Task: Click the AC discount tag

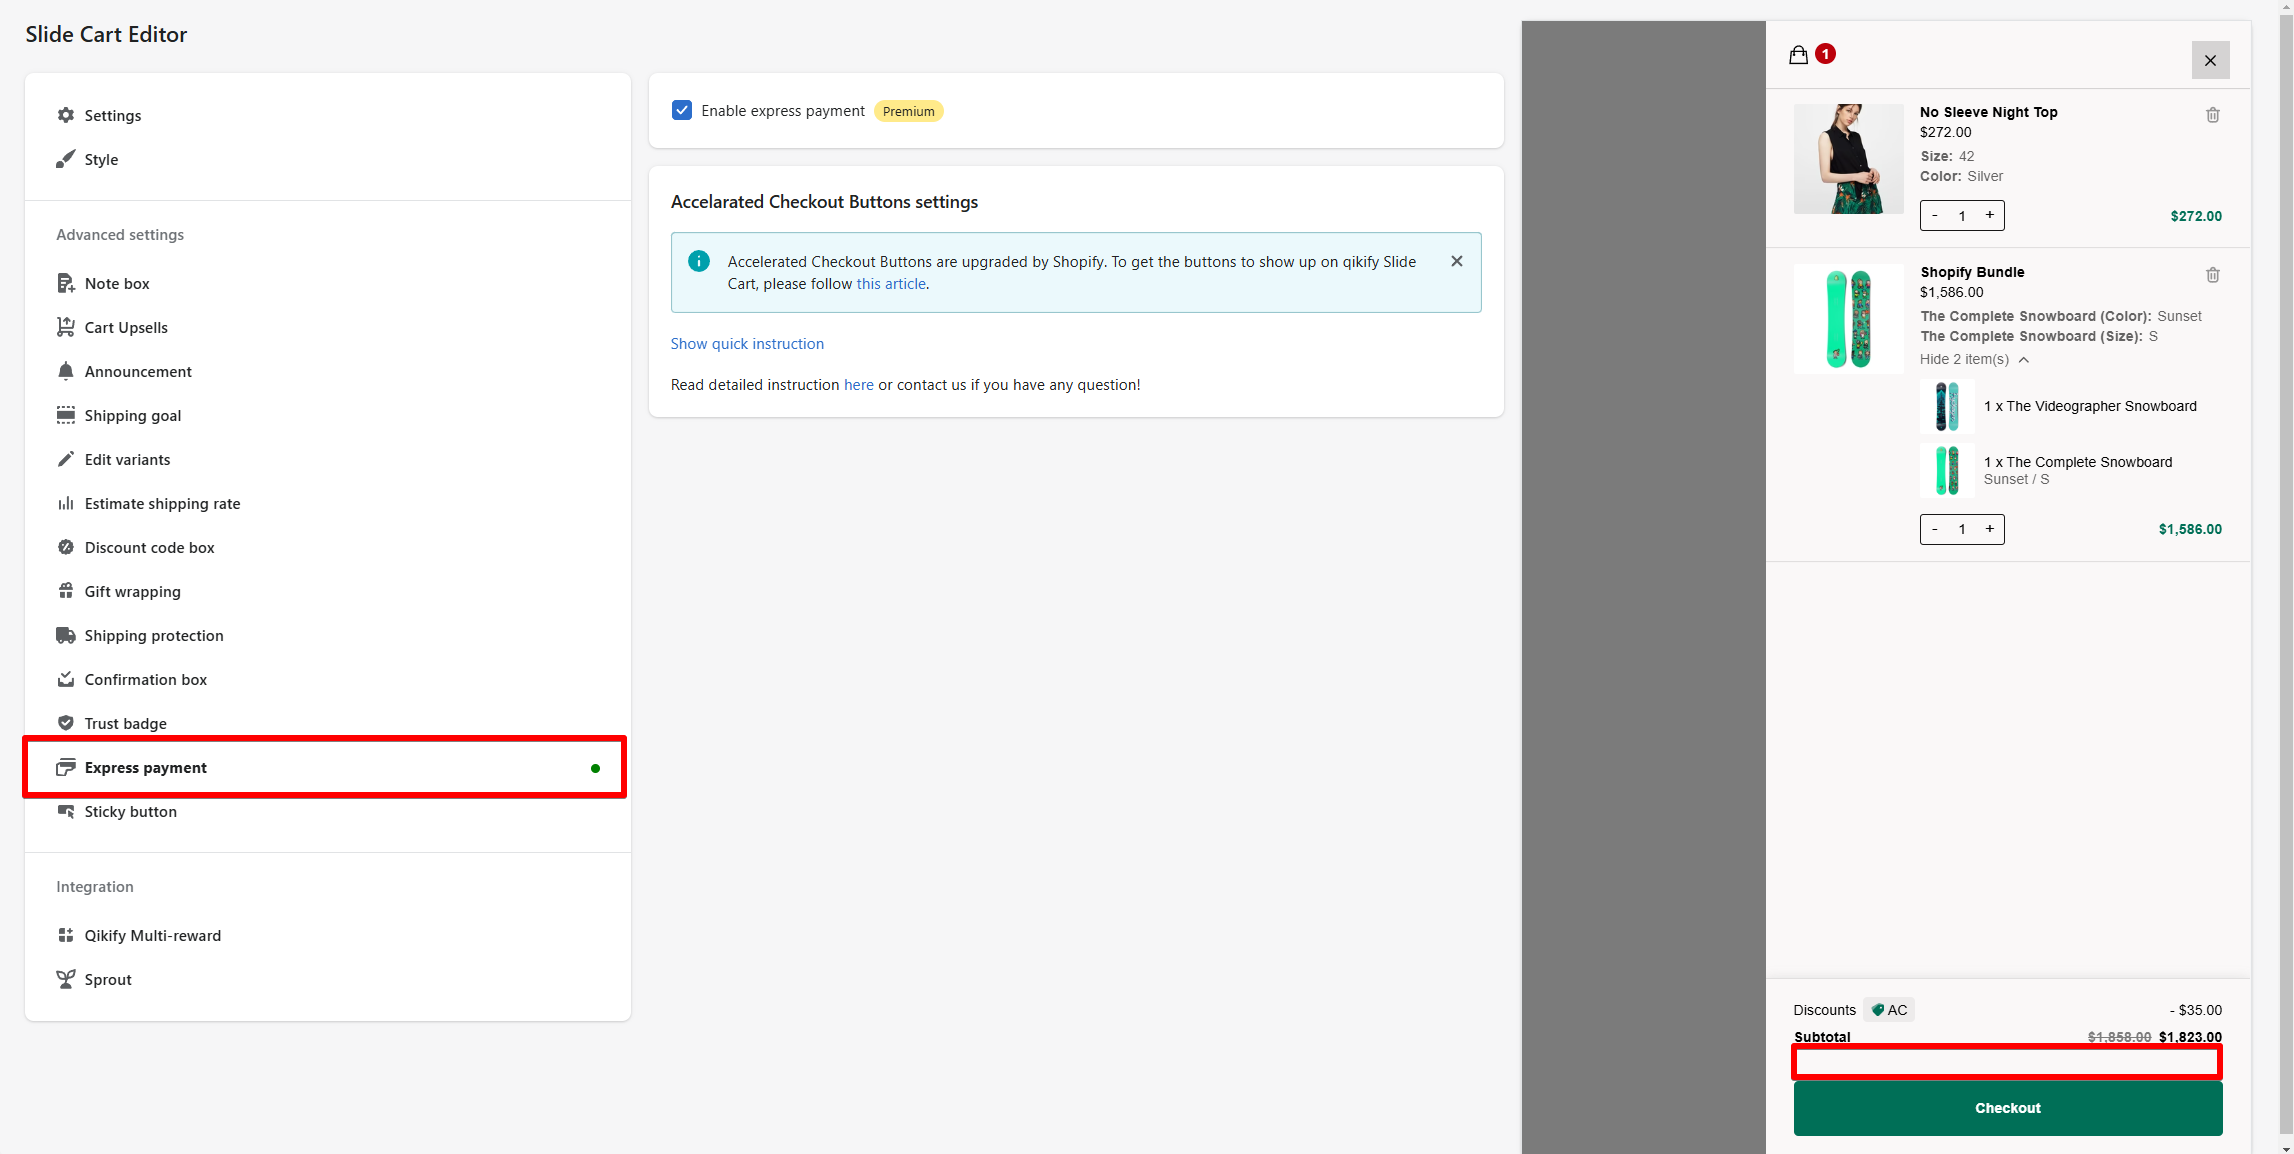Action: 1889,1010
